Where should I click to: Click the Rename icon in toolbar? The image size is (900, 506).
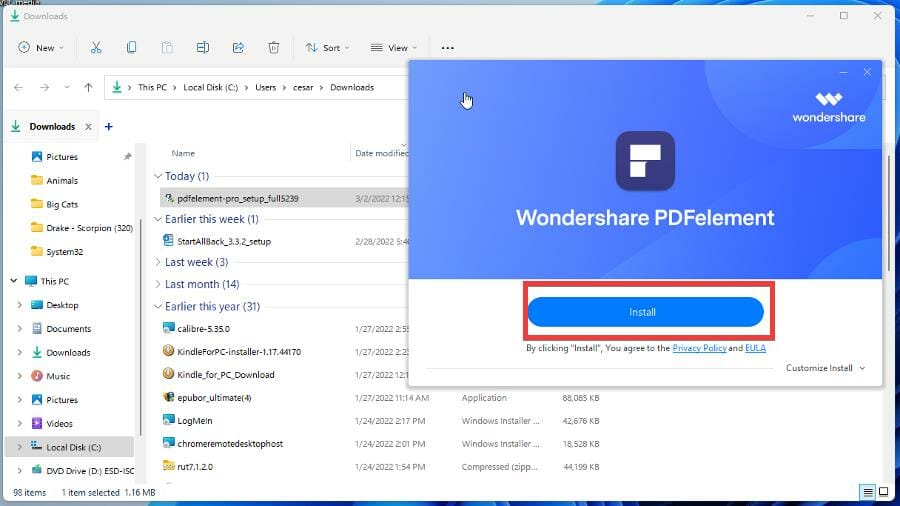tap(203, 48)
